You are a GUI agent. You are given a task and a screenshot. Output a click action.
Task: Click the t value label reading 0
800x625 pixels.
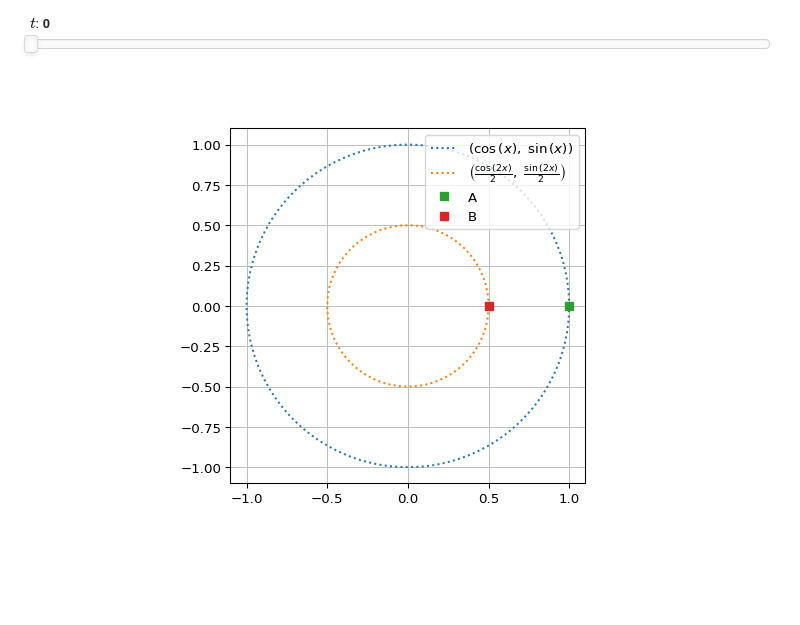(46, 24)
